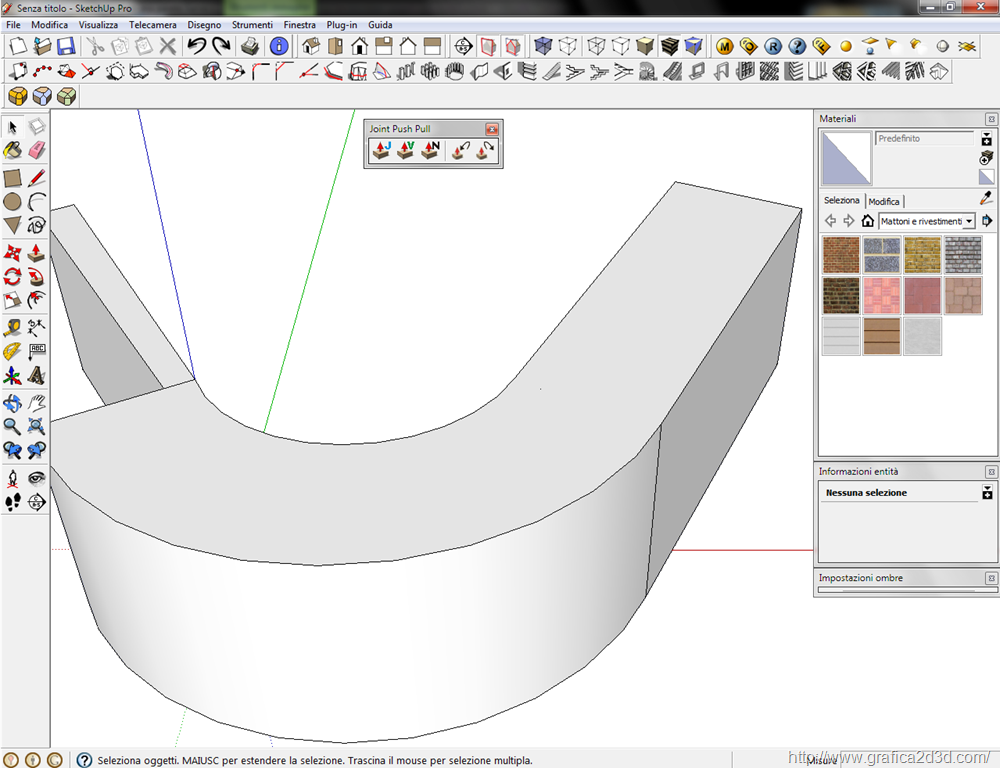Choose the Tape Measure tool
Image resolution: width=1000 pixels, height=768 pixels.
pos(12,328)
